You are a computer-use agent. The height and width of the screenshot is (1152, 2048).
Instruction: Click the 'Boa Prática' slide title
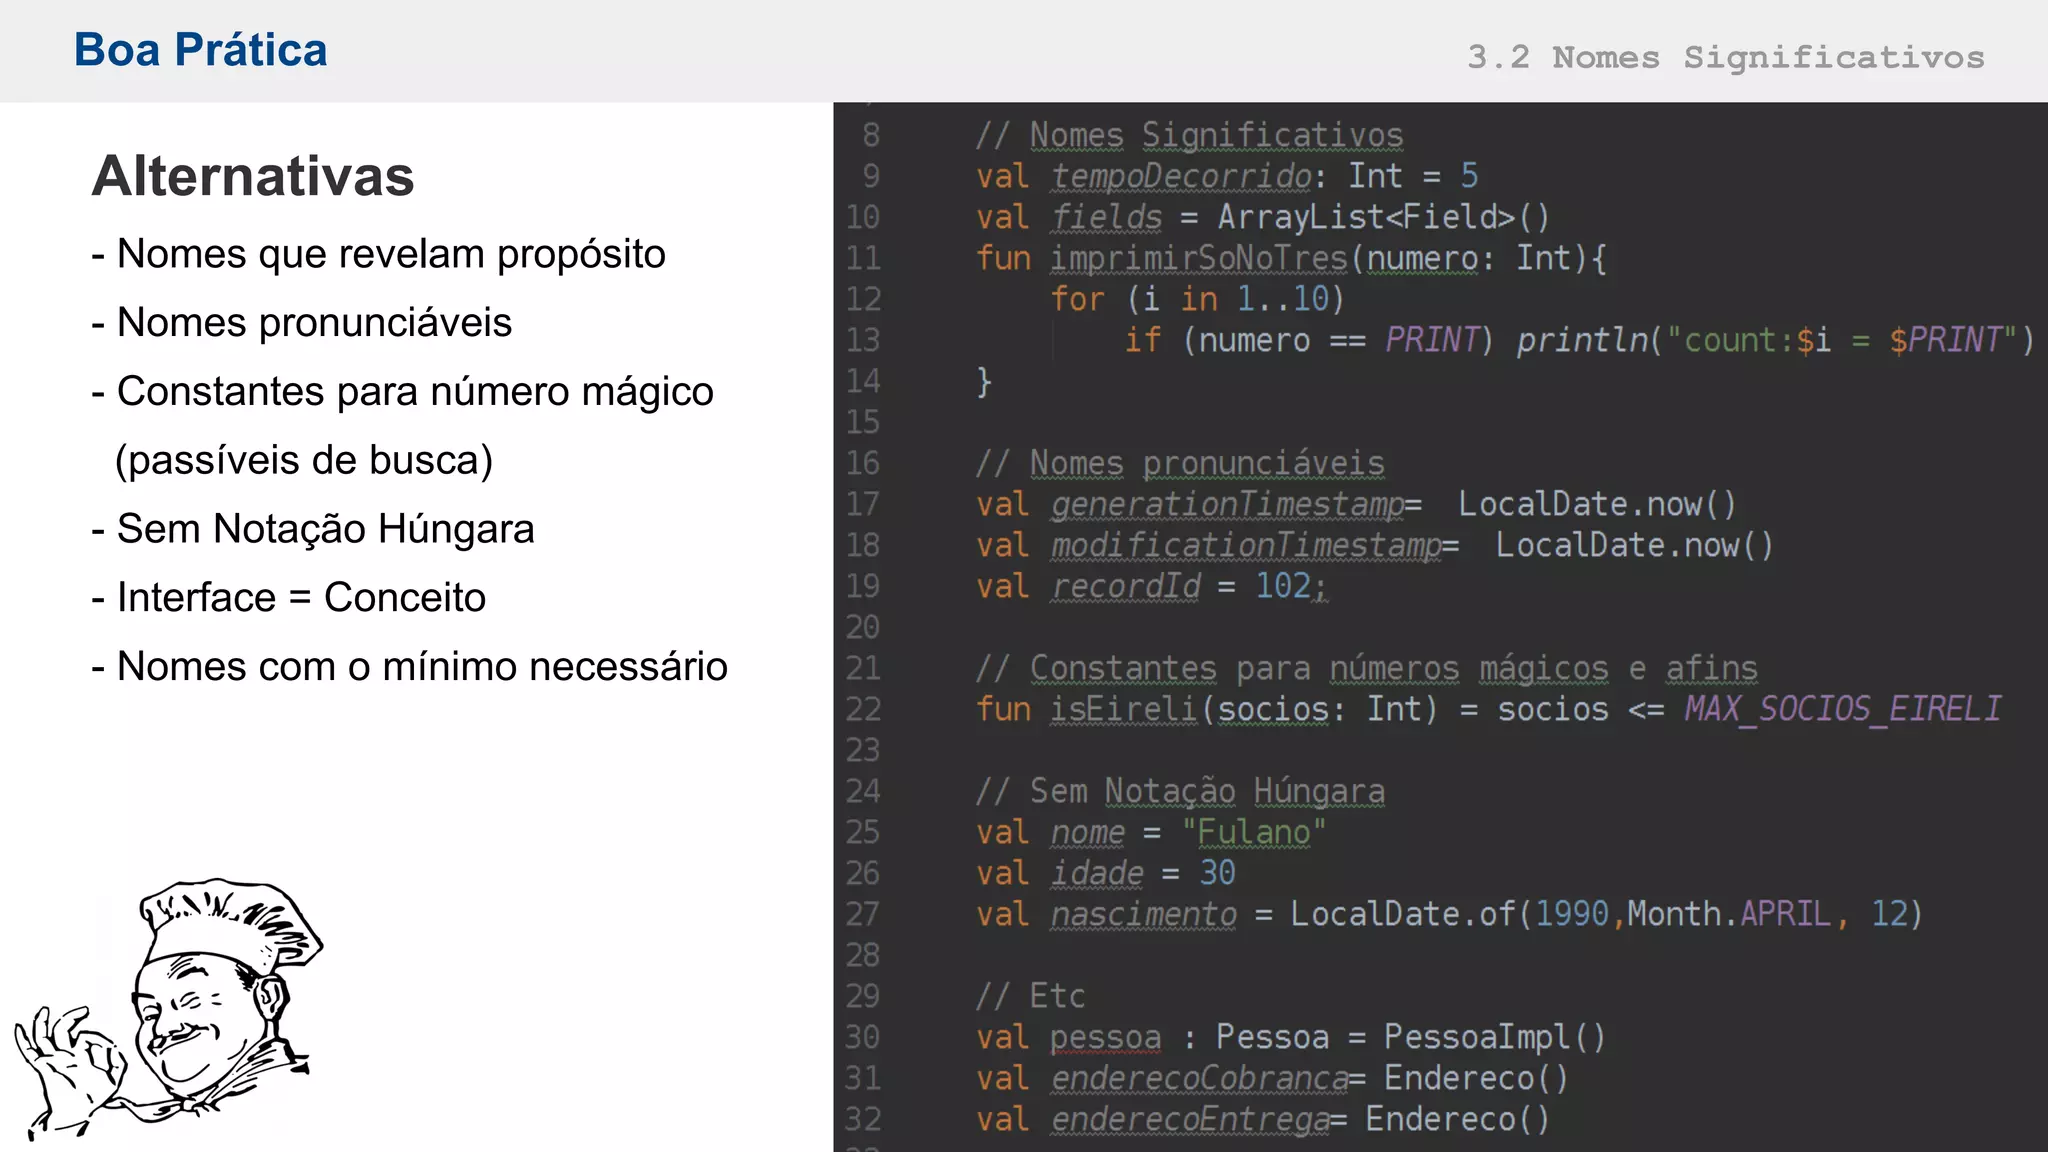[x=200, y=50]
